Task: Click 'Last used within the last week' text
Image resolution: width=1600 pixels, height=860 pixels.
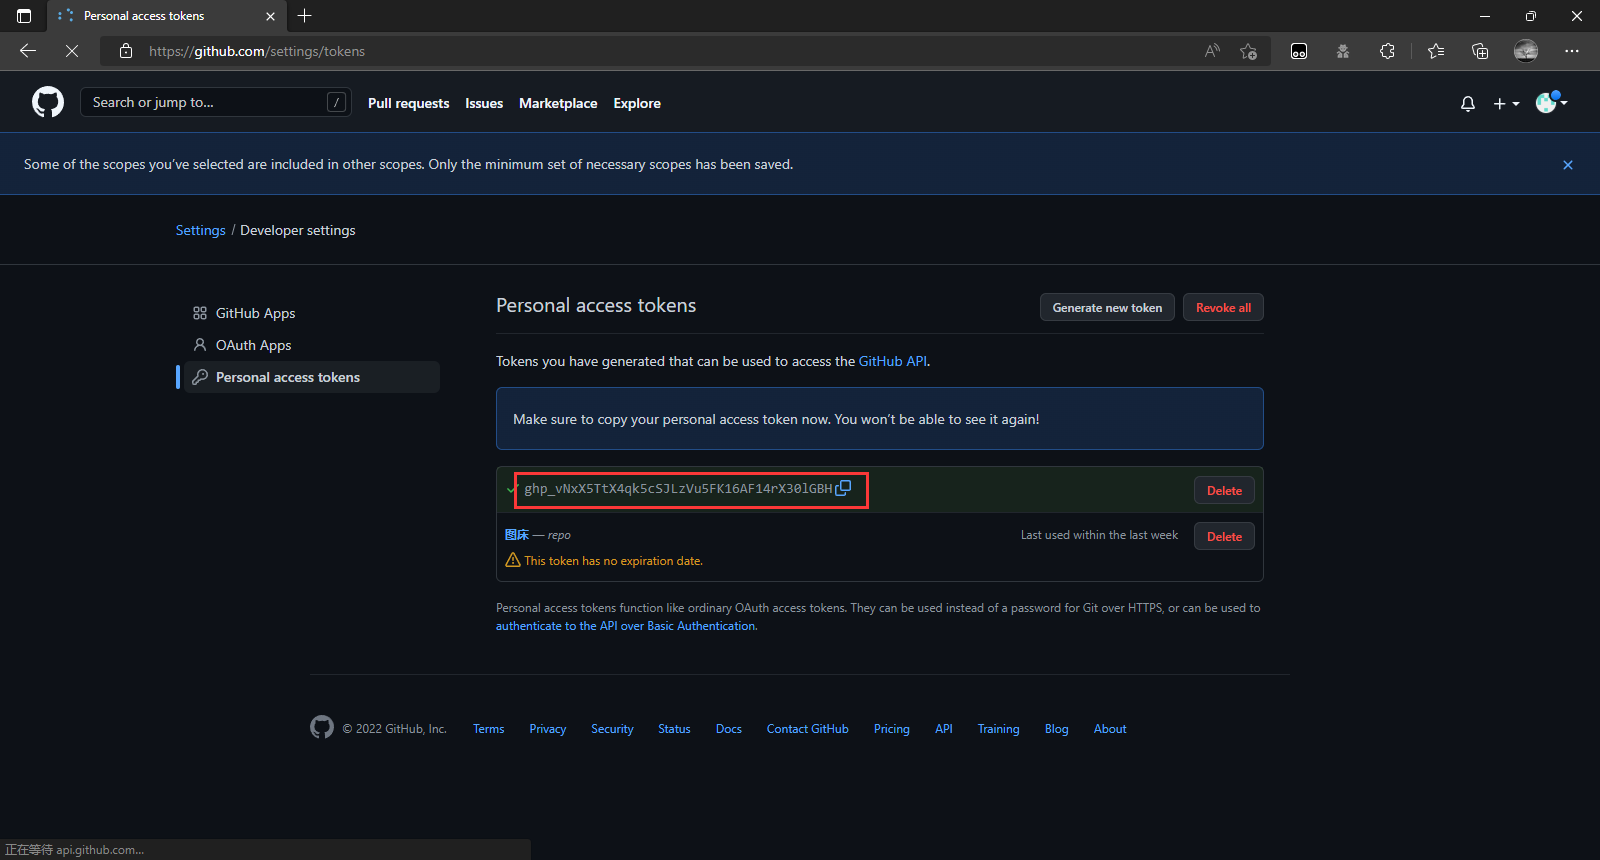Action: click(x=1099, y=535)
